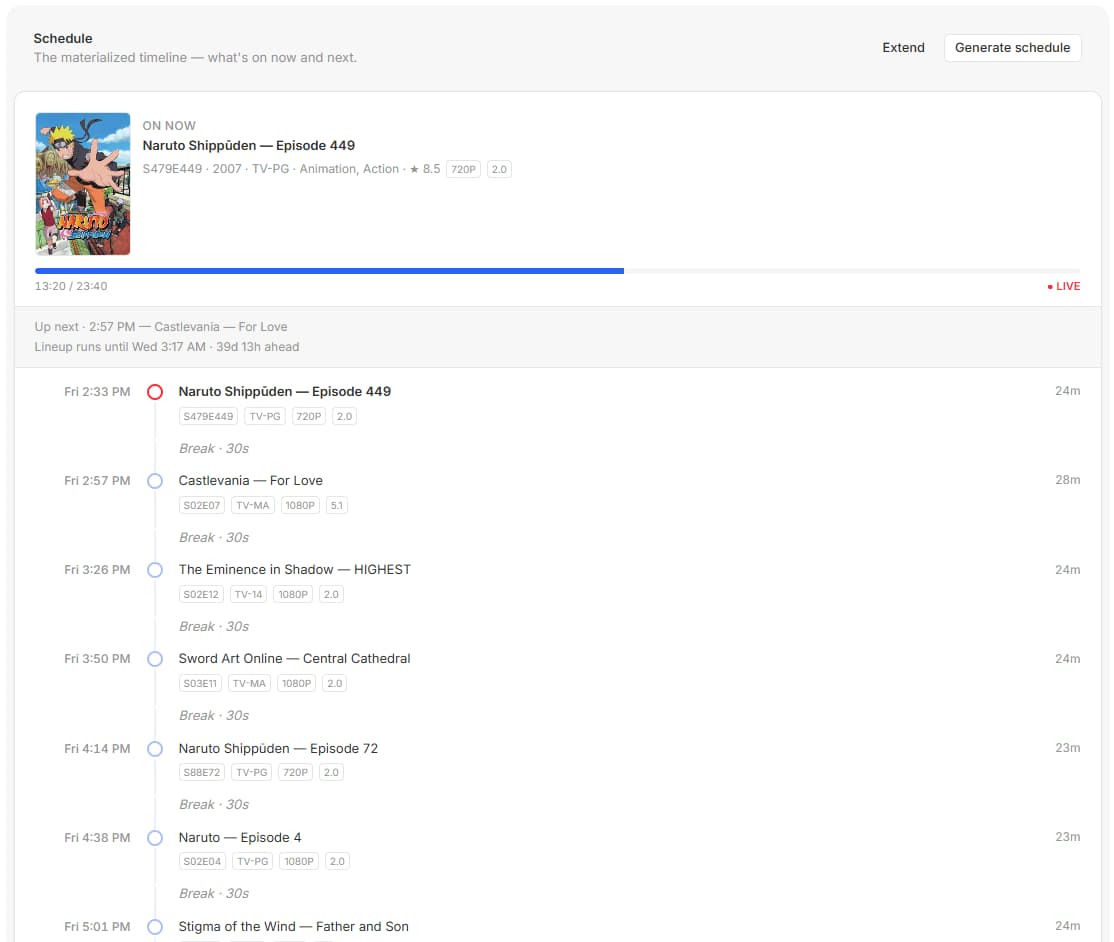
Task: Click the S02E07 tag under Castlevania
Action: [x=202, y=505]
